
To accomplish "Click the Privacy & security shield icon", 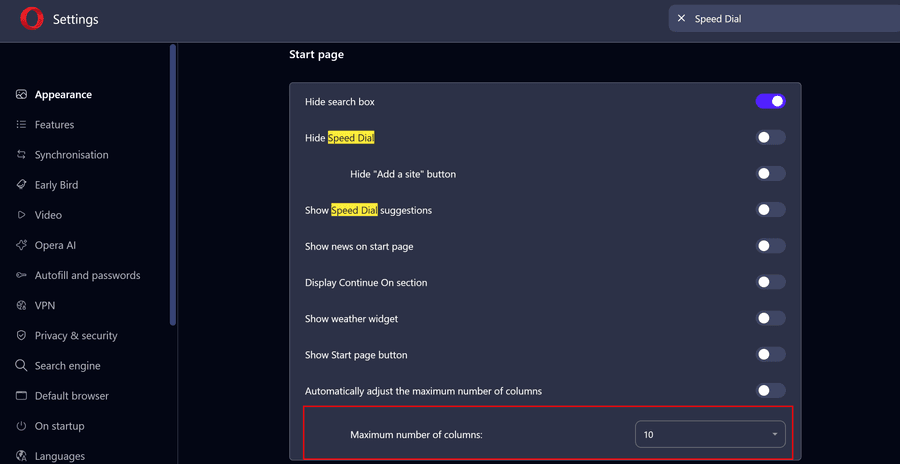I will [x=21, y=335].
